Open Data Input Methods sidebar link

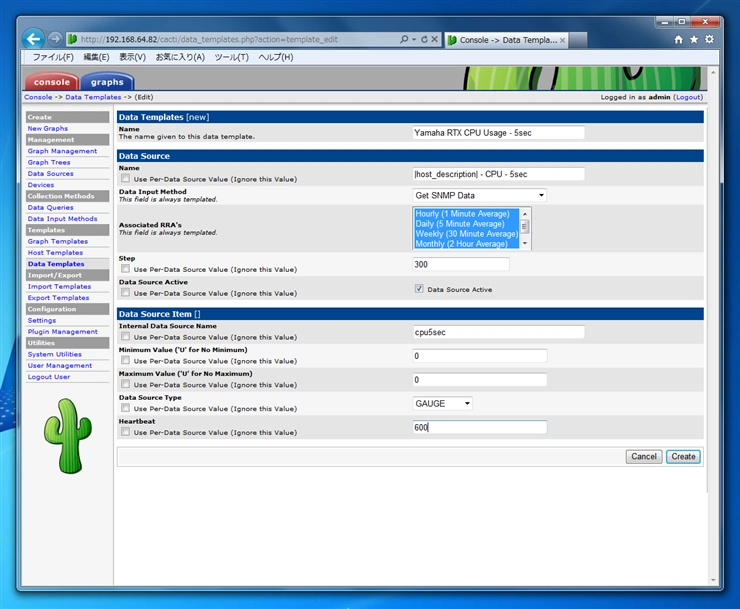[x=62, y=219]
